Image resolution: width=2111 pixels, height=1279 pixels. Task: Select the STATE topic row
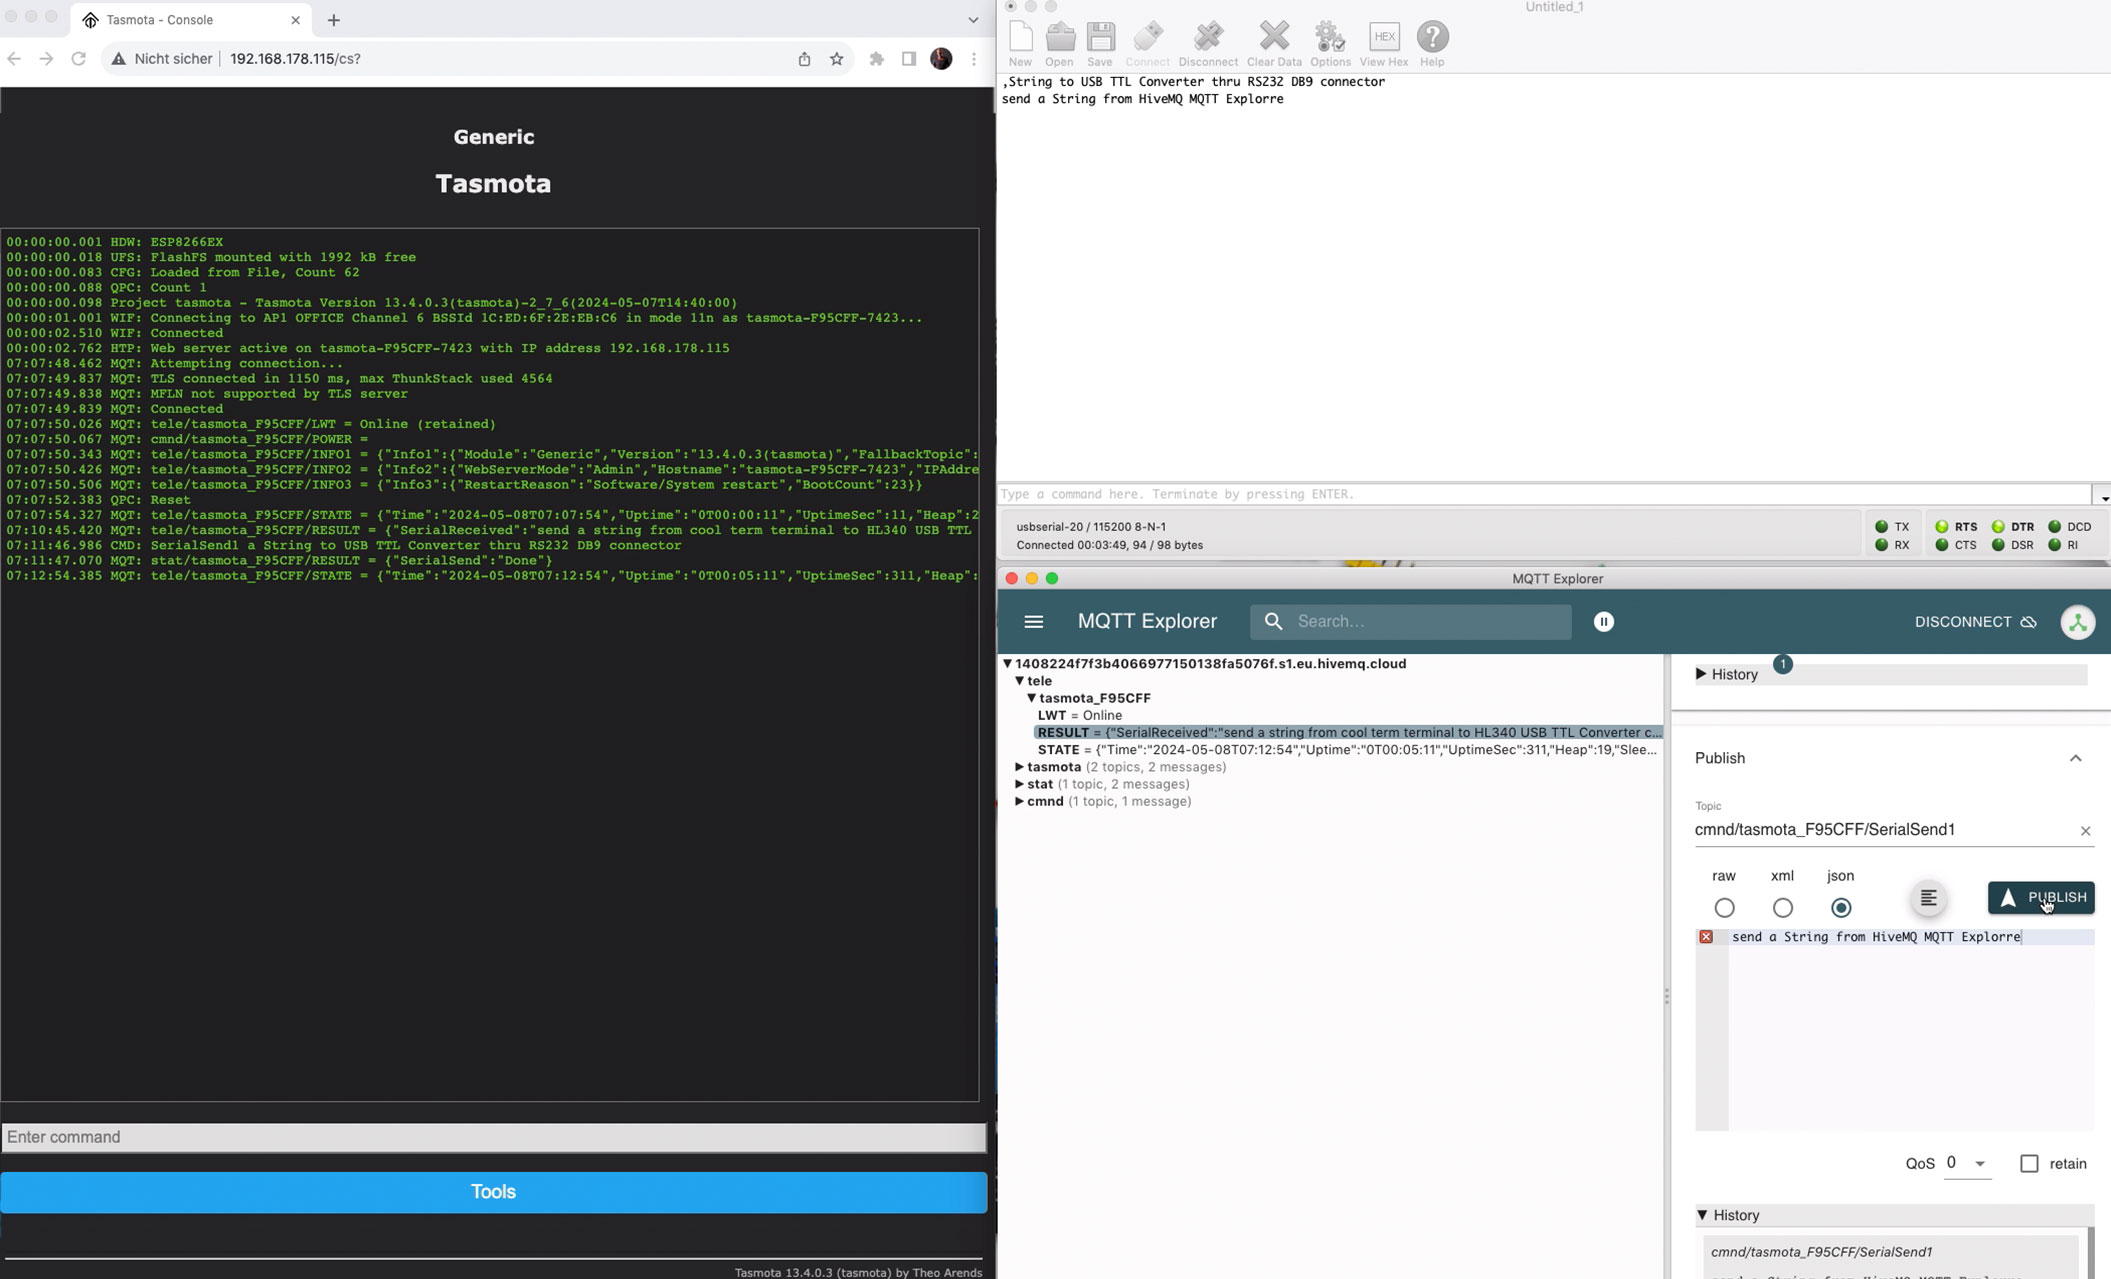1347,750
